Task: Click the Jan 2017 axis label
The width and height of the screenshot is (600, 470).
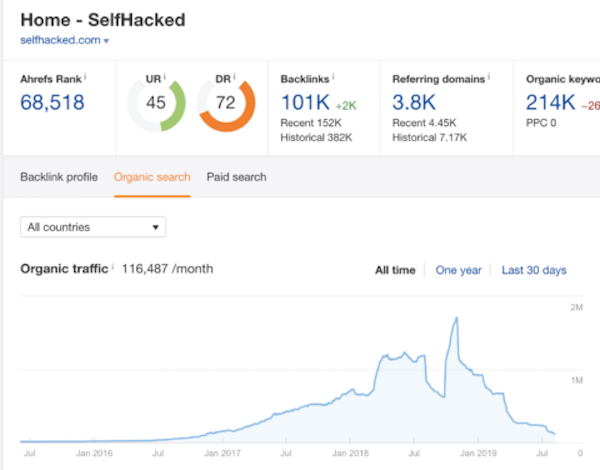Action: [x=222, y=453]
